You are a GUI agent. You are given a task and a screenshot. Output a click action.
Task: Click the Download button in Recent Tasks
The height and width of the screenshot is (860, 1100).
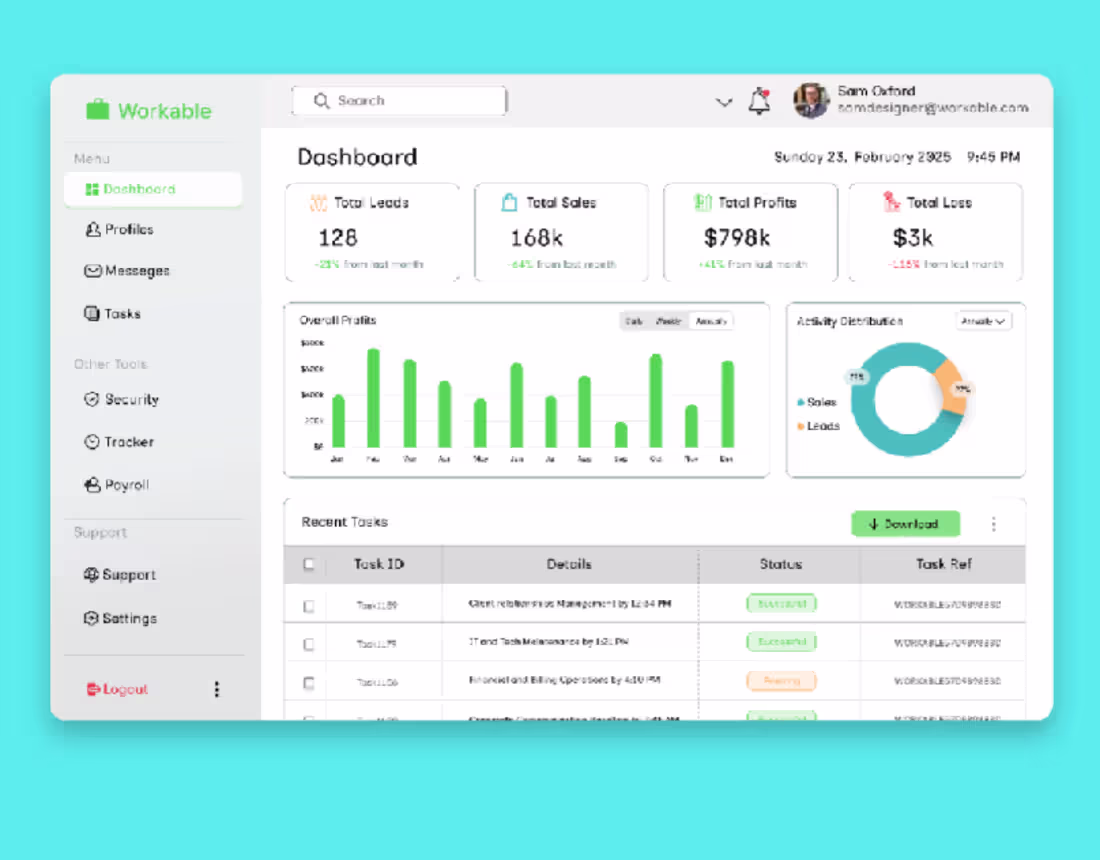(905, 523)
